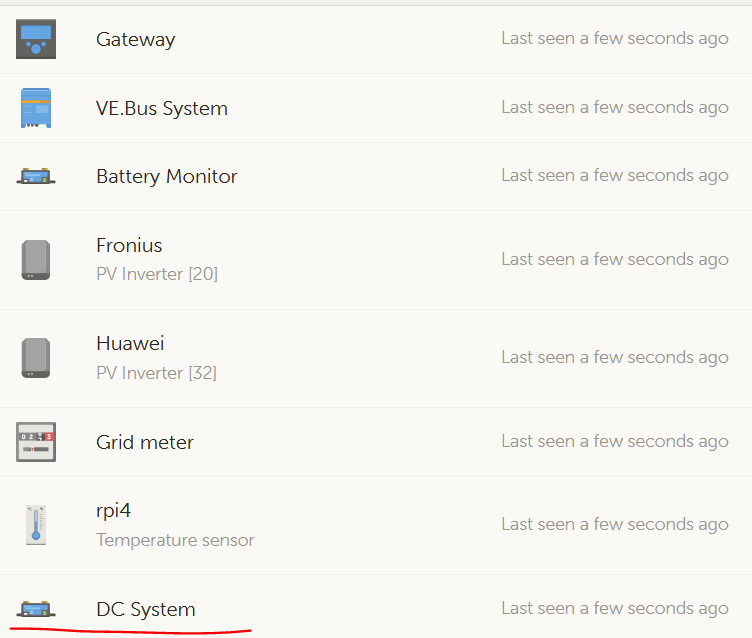Click the Gateway device icon

(36, 39)
